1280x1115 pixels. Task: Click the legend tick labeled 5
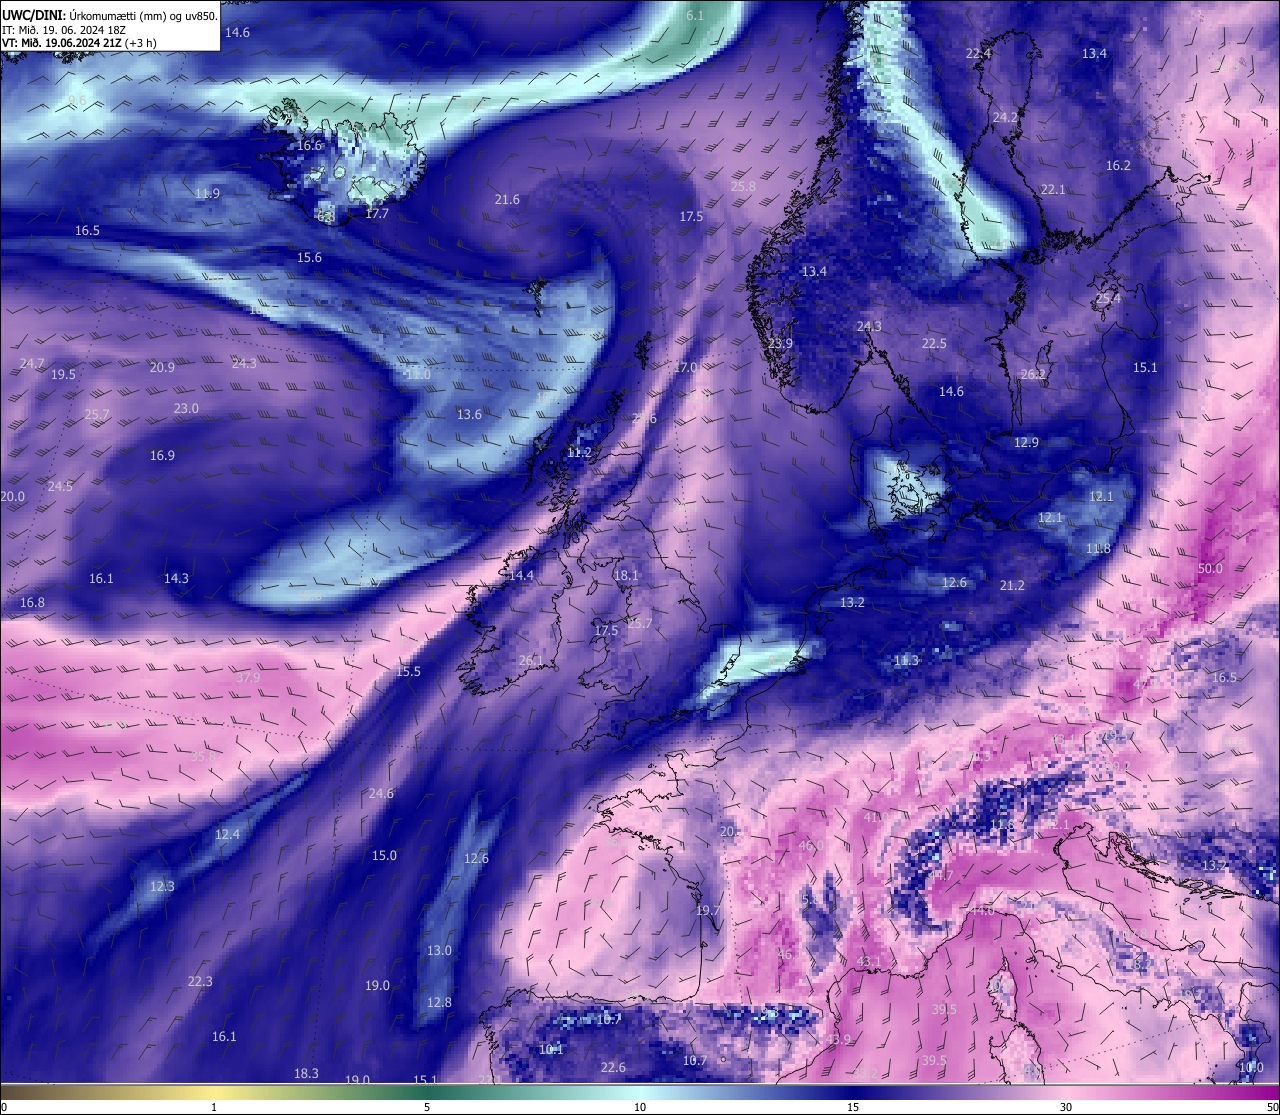point(427,1107)
